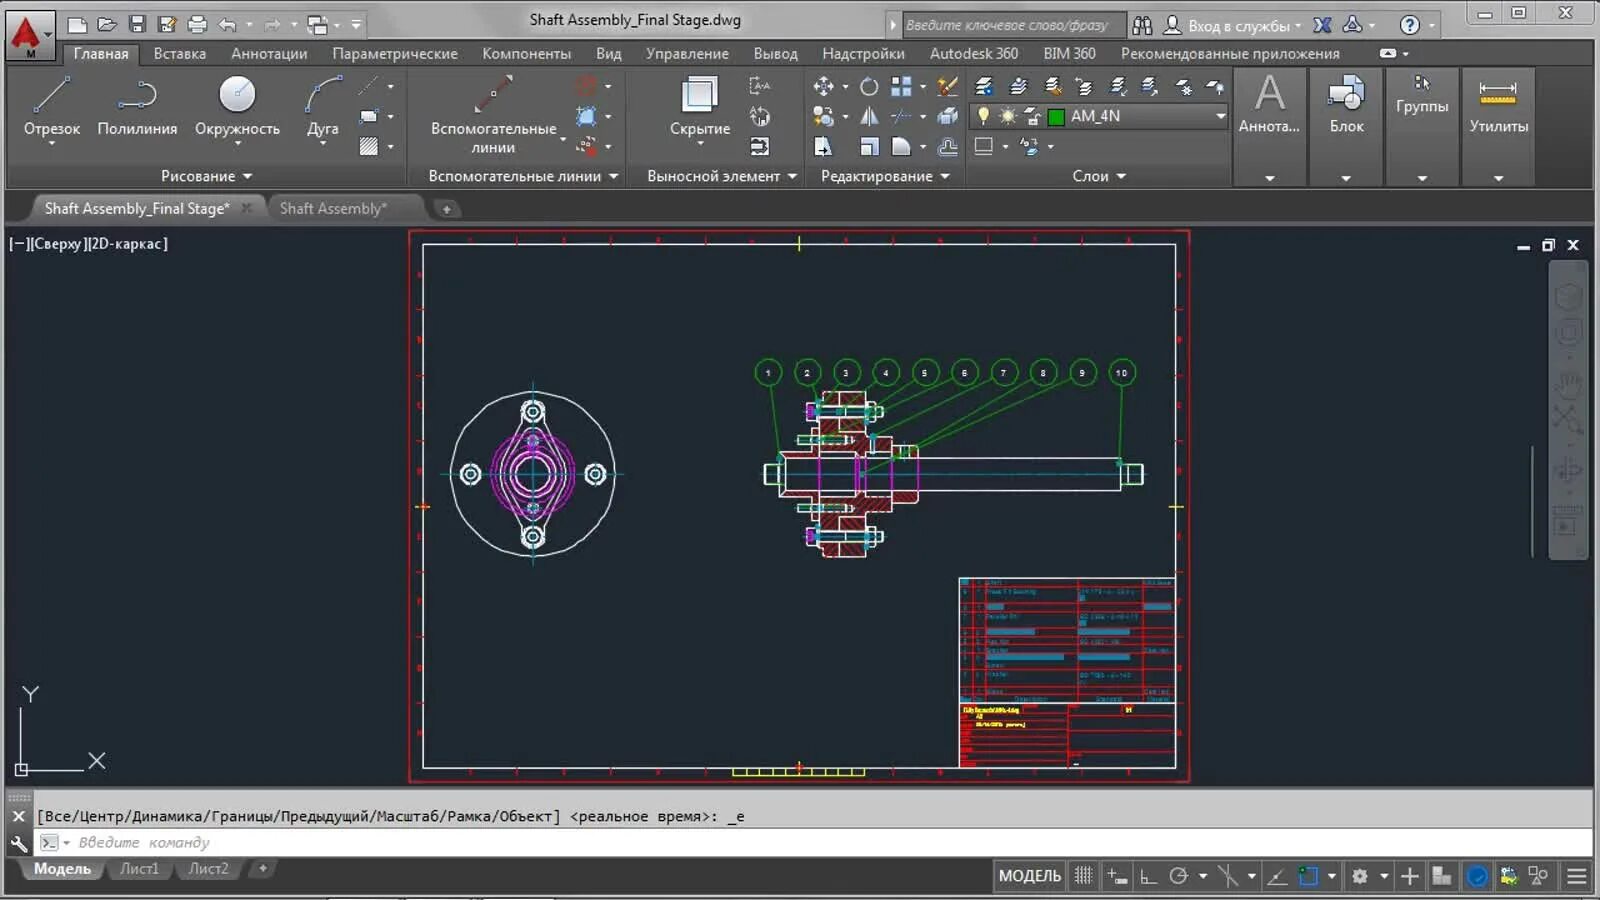Toggle ortho mode in the status bar

(x=1146, y=875)
